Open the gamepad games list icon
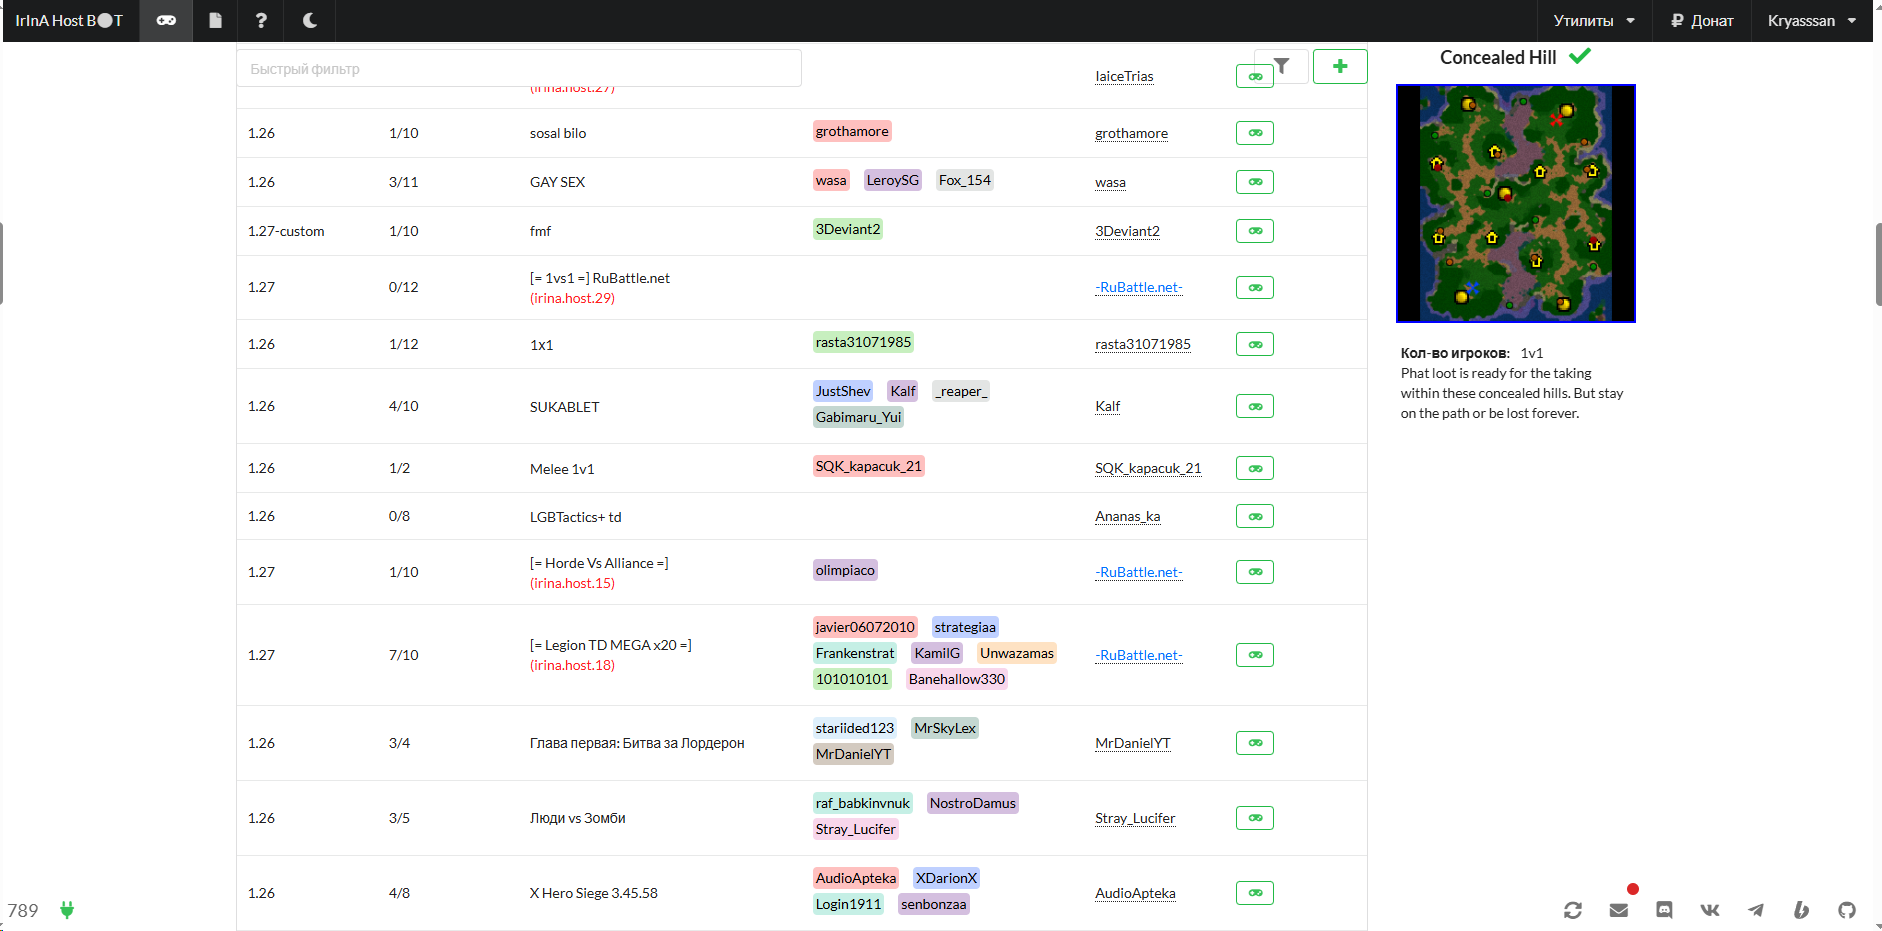1882x931 pixels. coord(166,21)
